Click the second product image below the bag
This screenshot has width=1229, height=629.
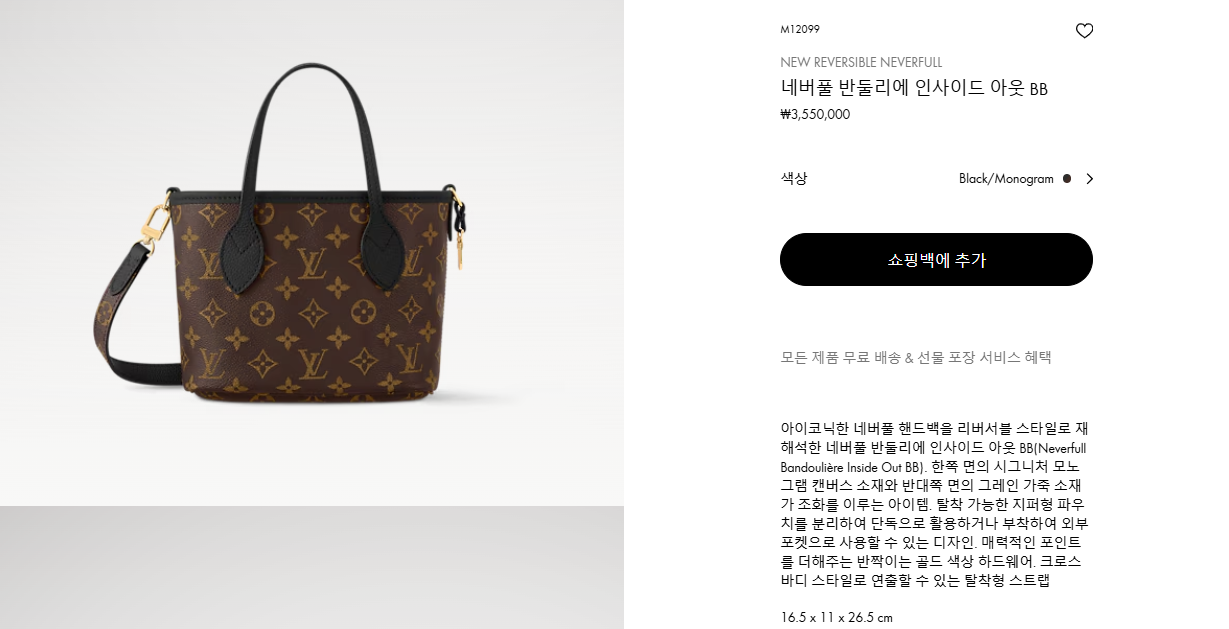(312, 568)
